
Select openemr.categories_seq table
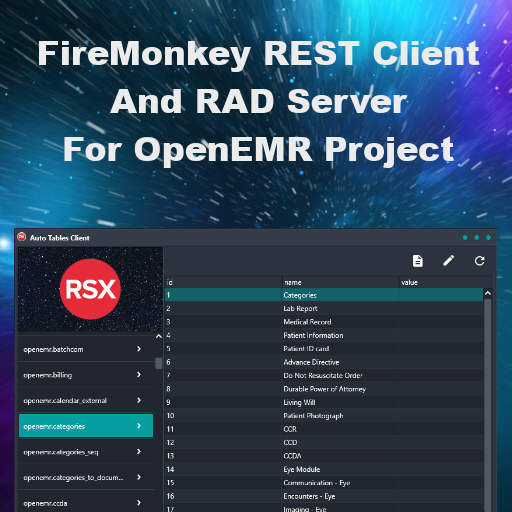coord(86,452)
